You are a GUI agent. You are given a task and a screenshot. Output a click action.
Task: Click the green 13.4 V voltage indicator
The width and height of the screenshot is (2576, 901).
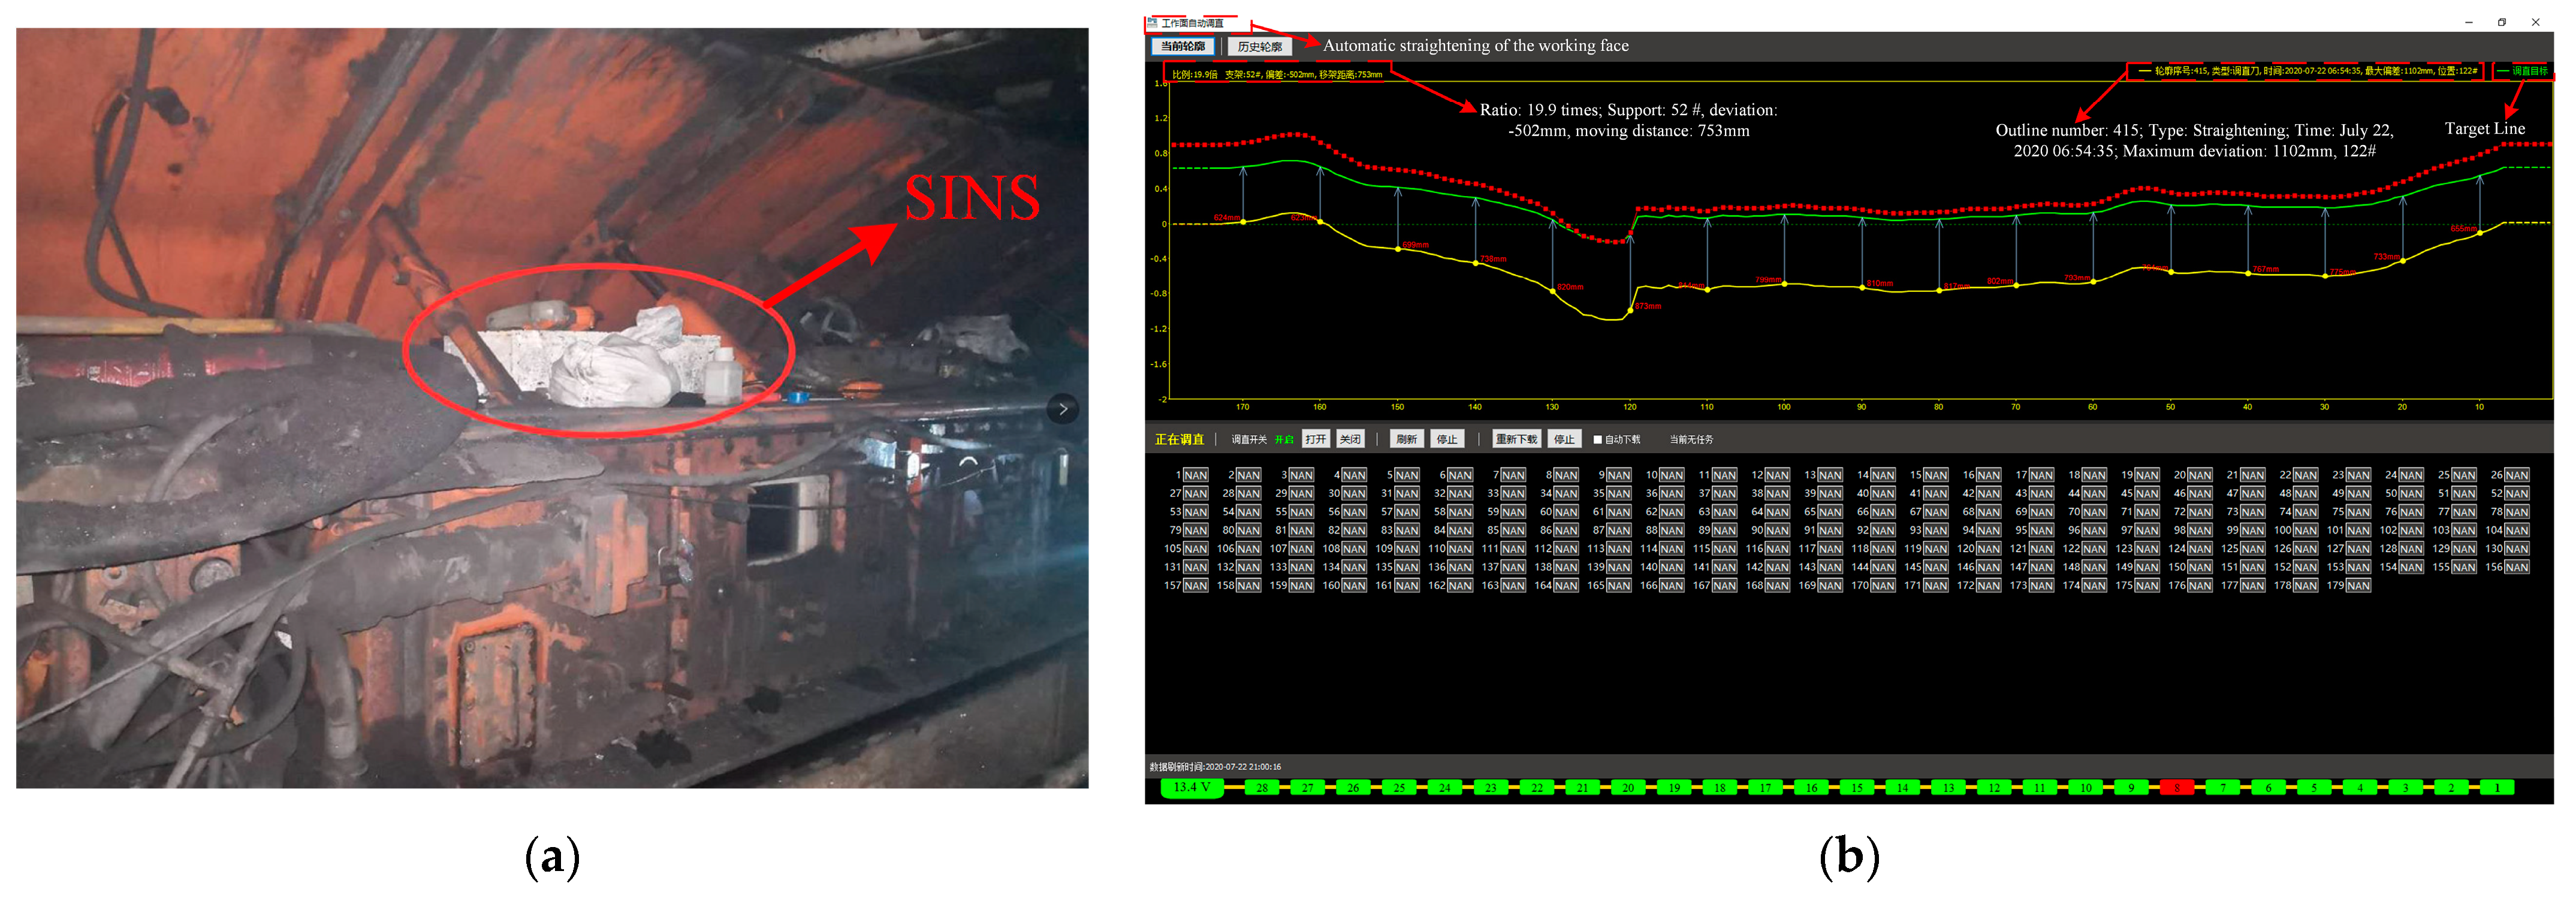(1192, 788)
